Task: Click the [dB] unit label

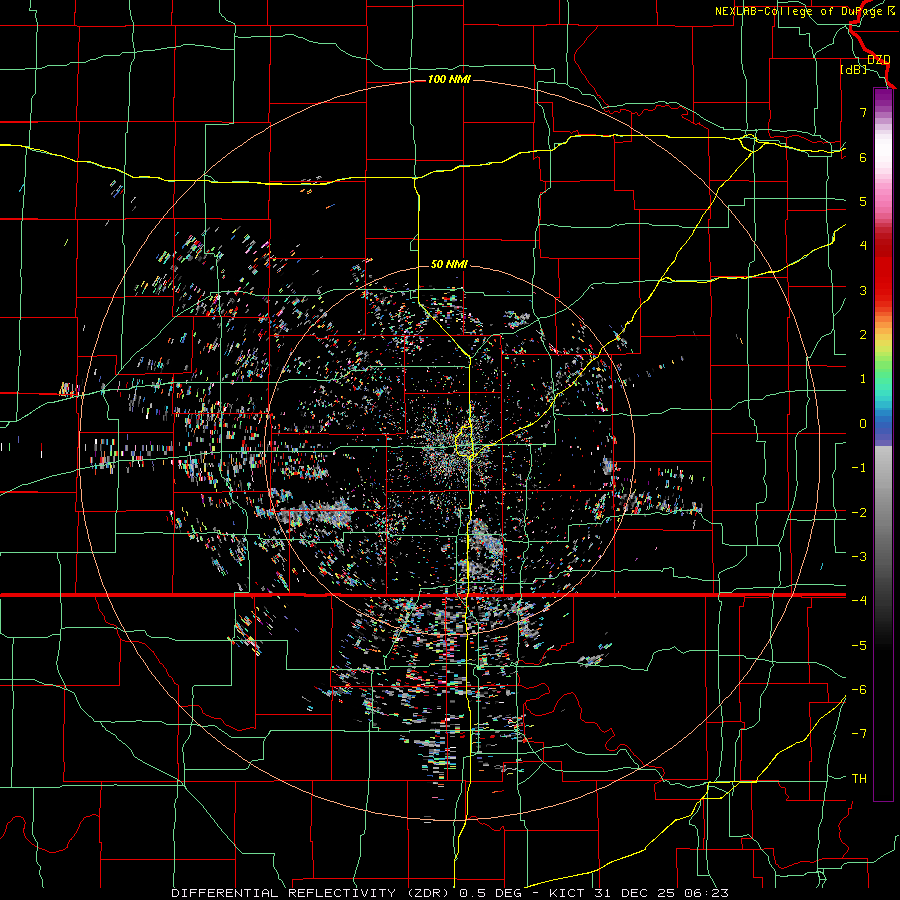Action: coord(854,70)
